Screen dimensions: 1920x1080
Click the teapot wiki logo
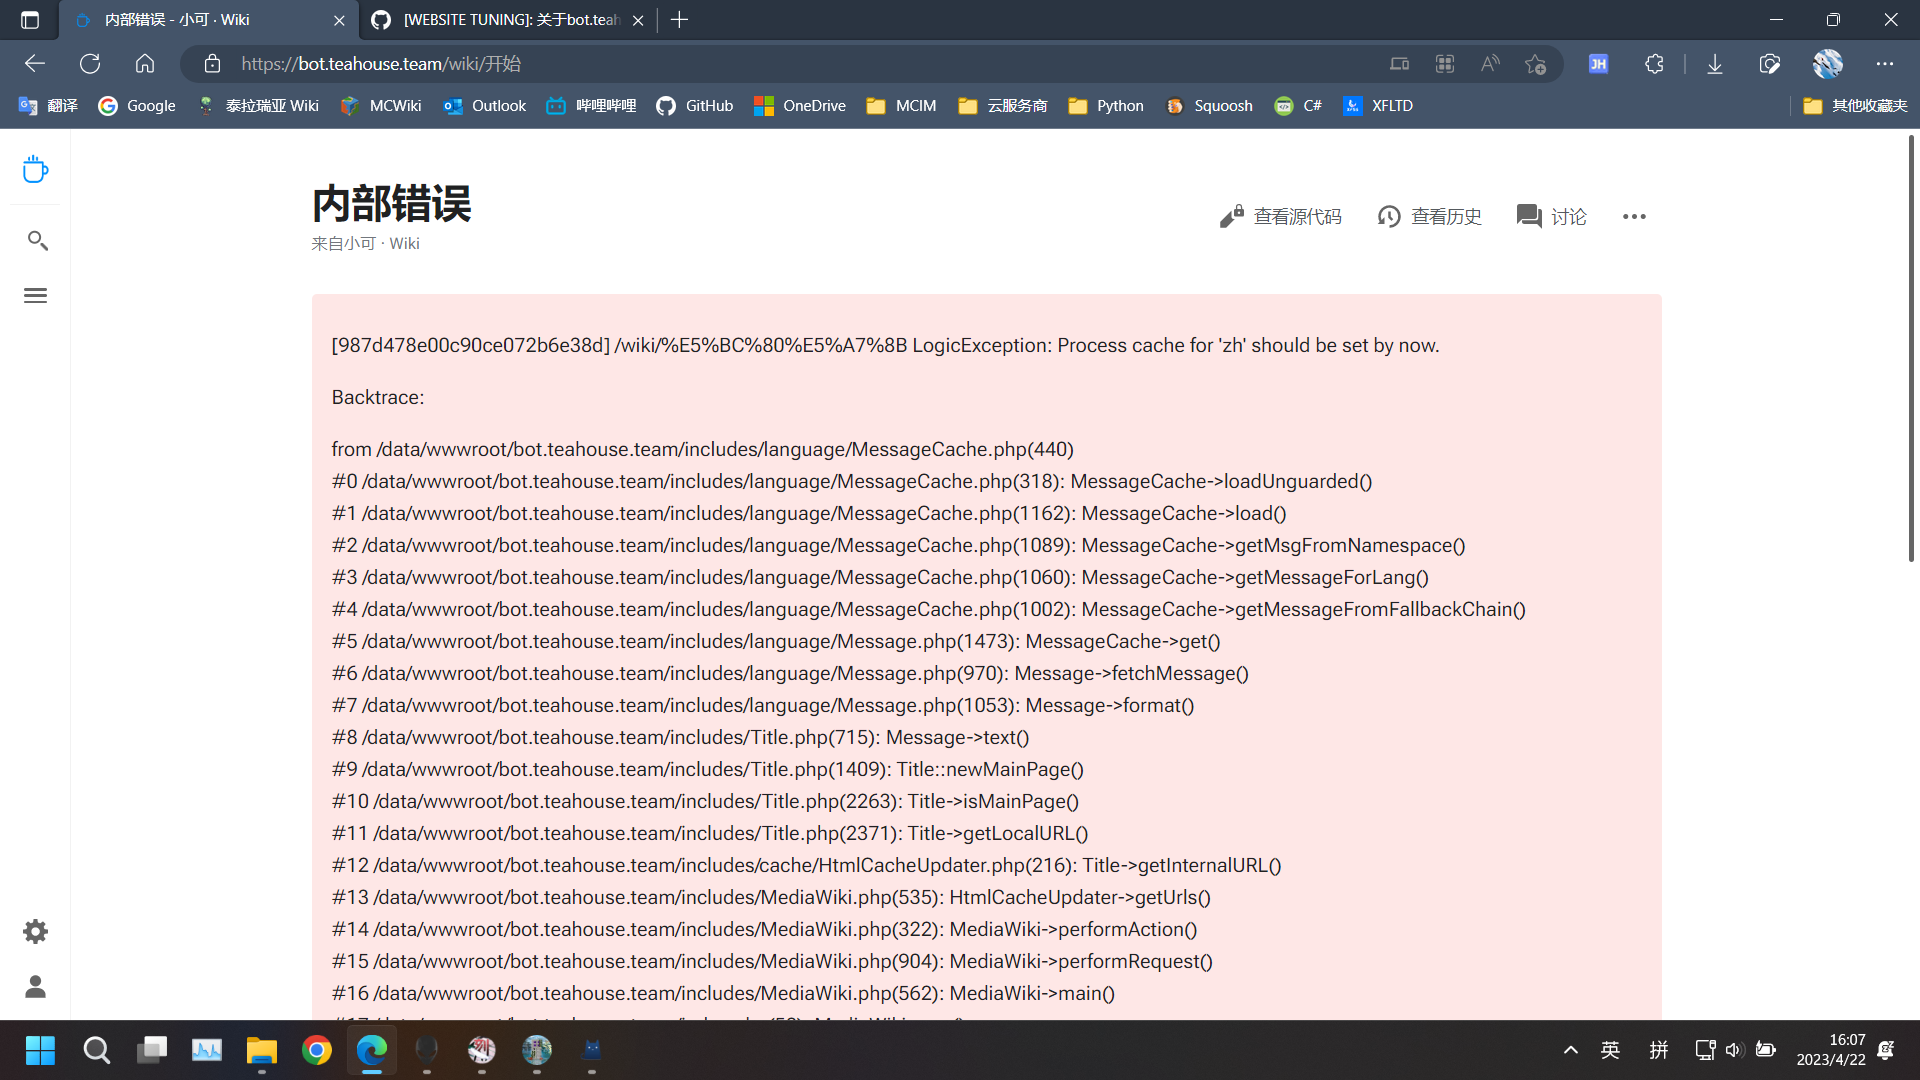tap(35, 169)
